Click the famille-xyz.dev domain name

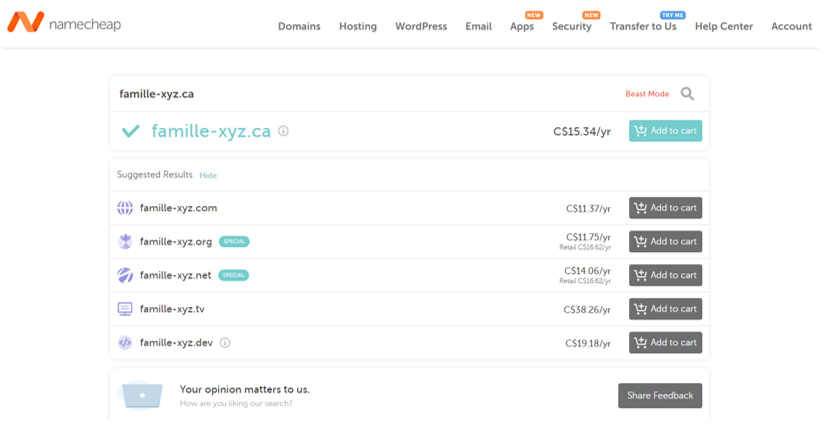point(176,342)
